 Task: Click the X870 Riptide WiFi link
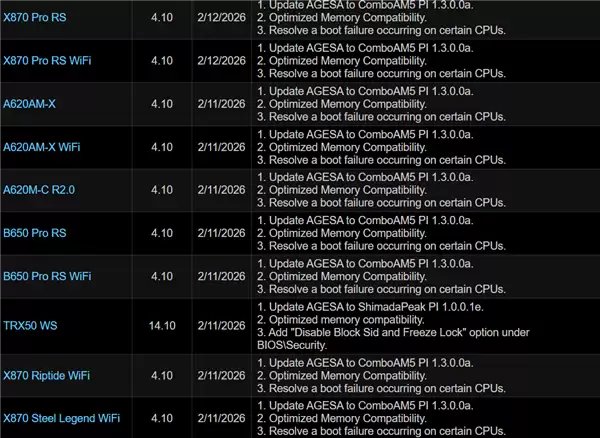click(x=47, y=374)
